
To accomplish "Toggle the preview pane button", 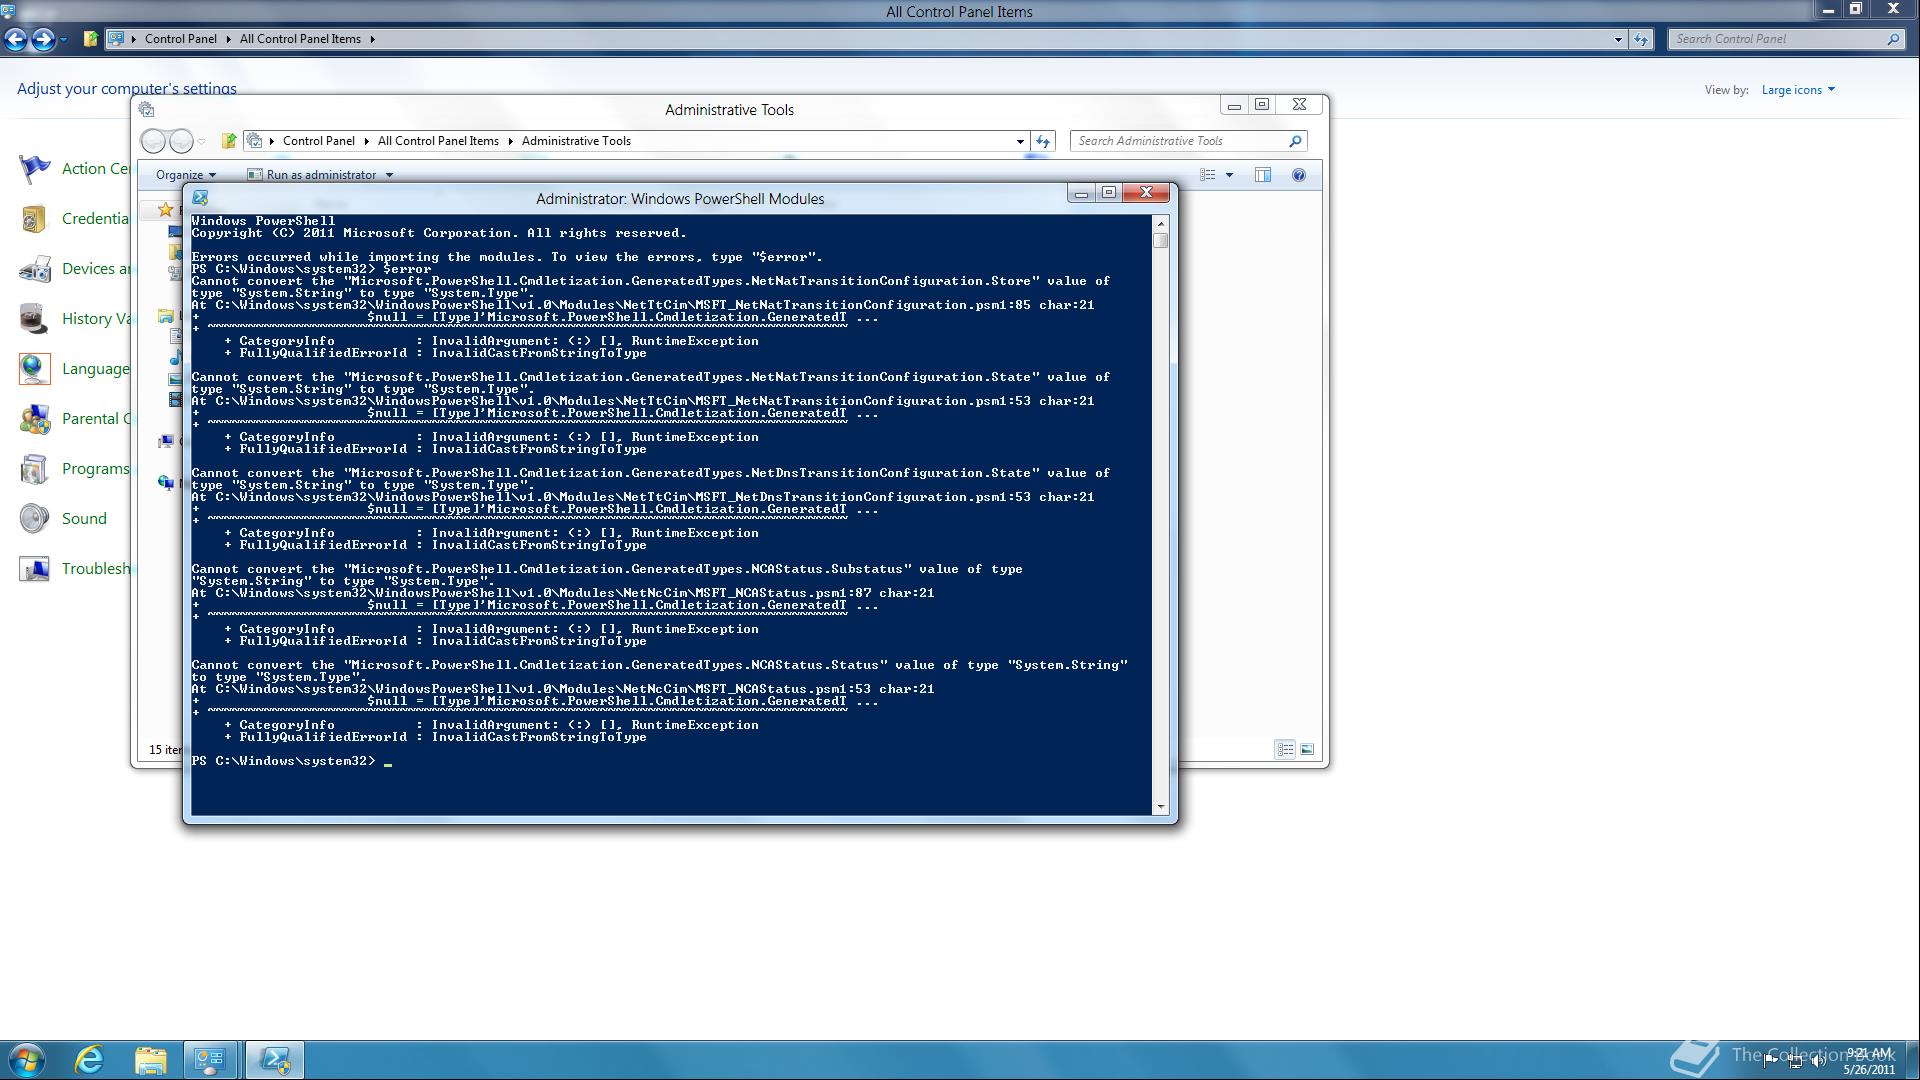I will point(1263,175).
